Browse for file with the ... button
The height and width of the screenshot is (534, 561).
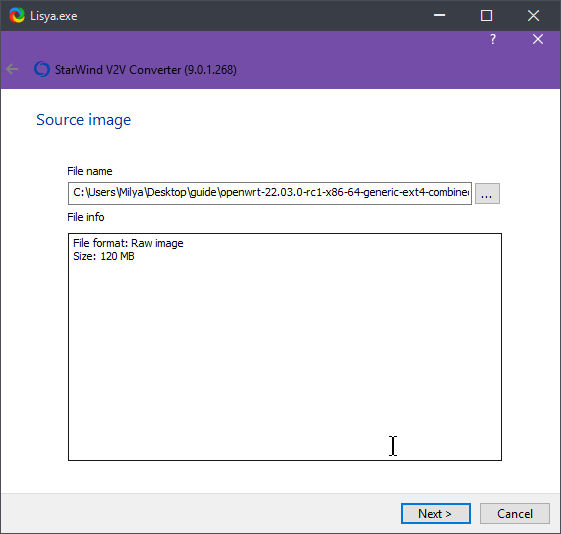click(487, 193)
